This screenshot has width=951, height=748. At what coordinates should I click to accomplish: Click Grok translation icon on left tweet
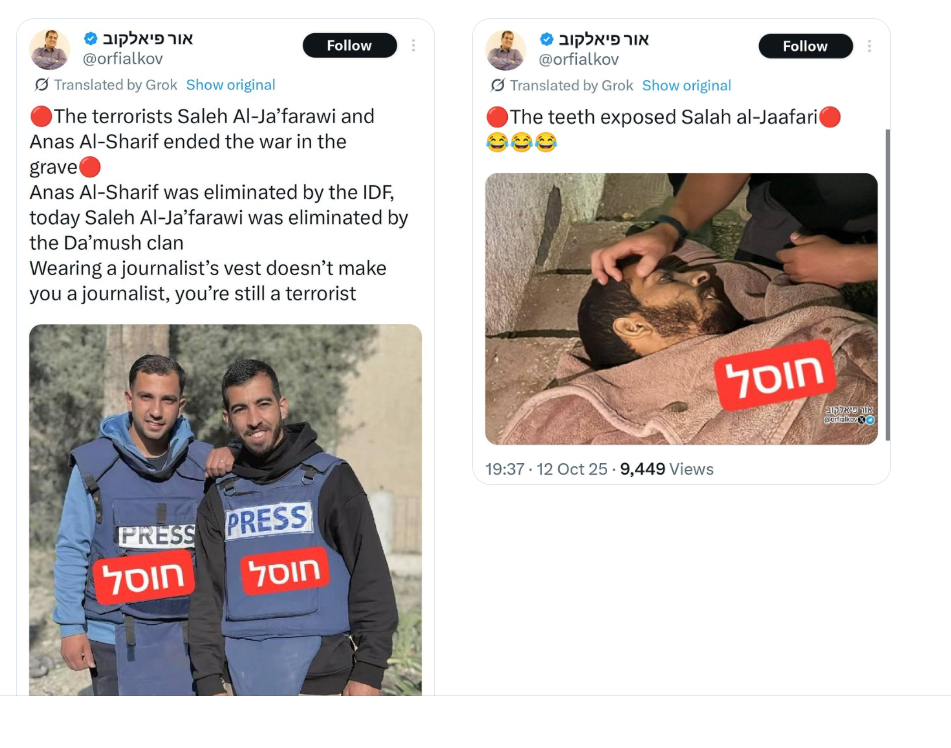pyautogui.click(x=41, y=84)
